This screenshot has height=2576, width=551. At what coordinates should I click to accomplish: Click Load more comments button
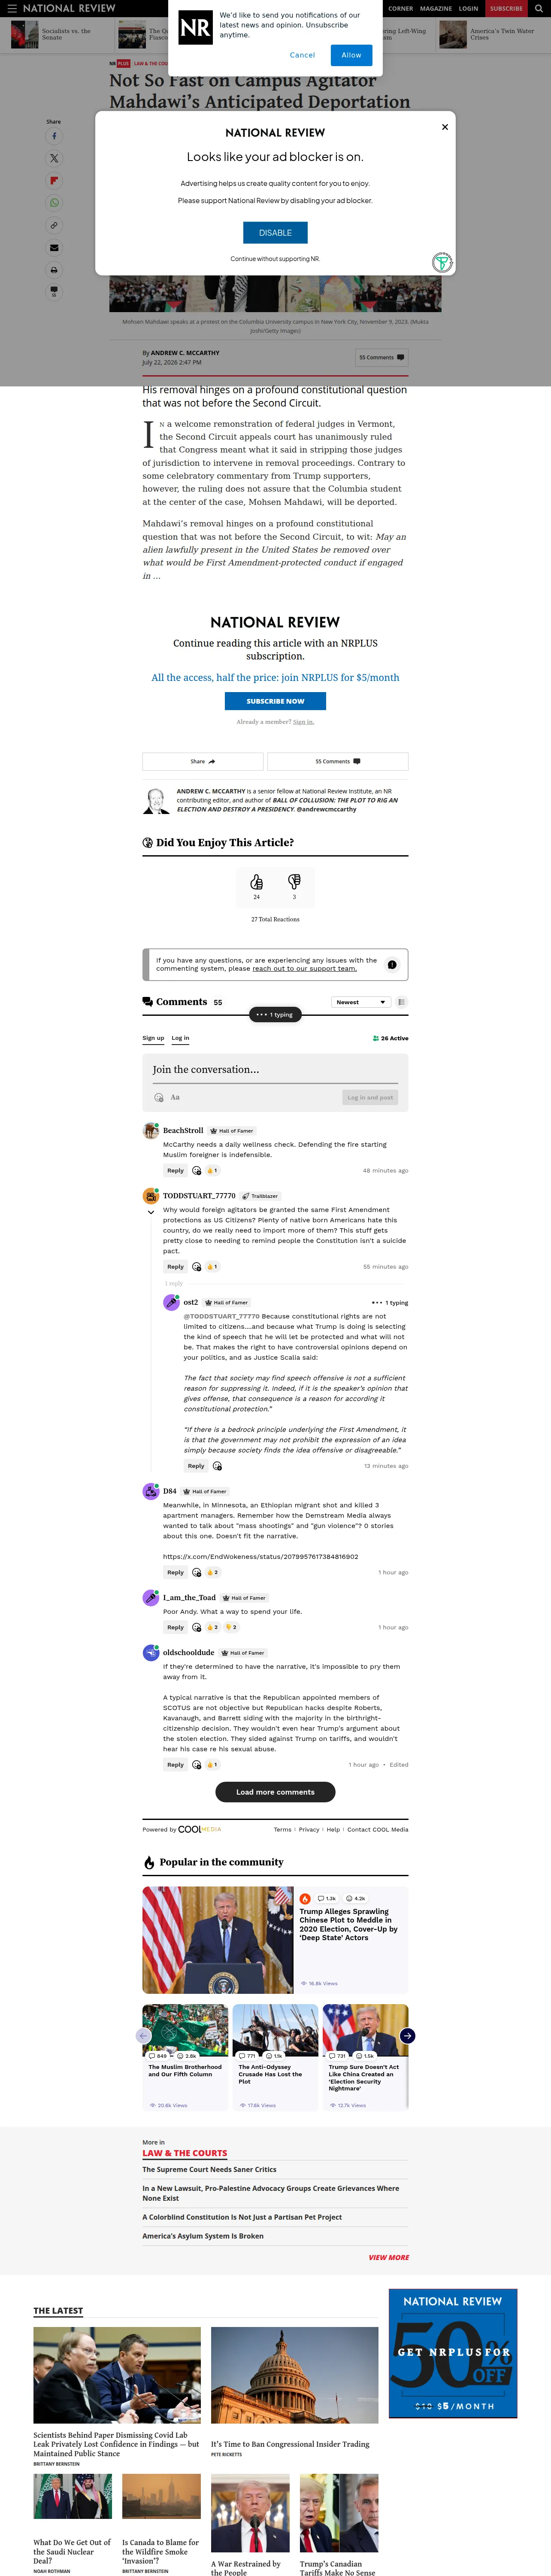pyautogui.click(x=275, y=1792)
